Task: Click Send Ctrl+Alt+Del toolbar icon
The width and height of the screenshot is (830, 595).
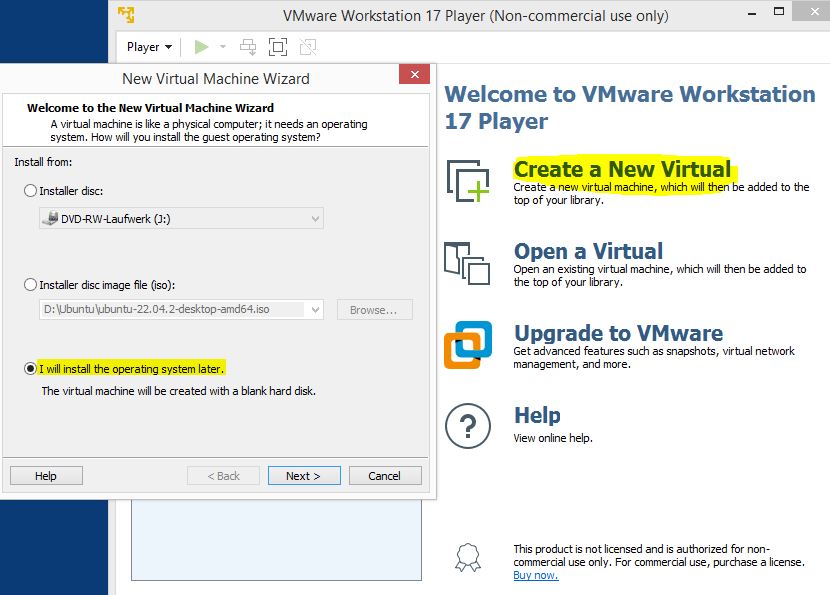Action: (x=248, y=47)
